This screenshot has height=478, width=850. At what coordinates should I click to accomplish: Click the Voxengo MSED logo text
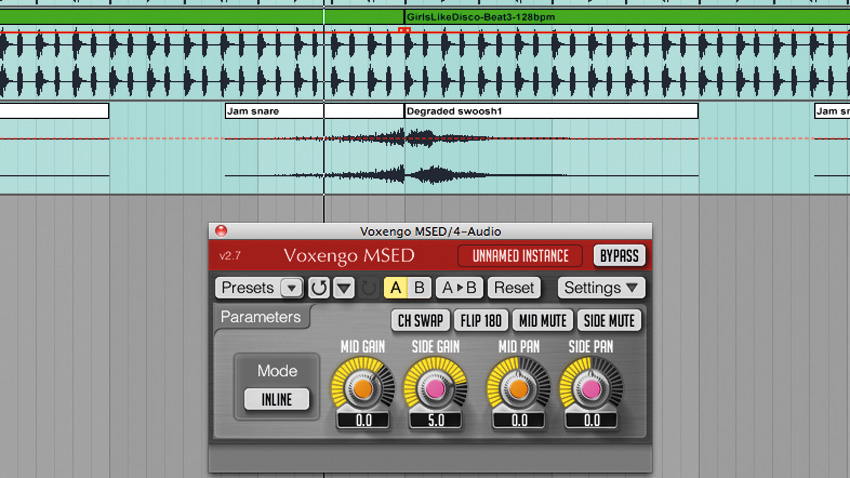click(349, 256)
